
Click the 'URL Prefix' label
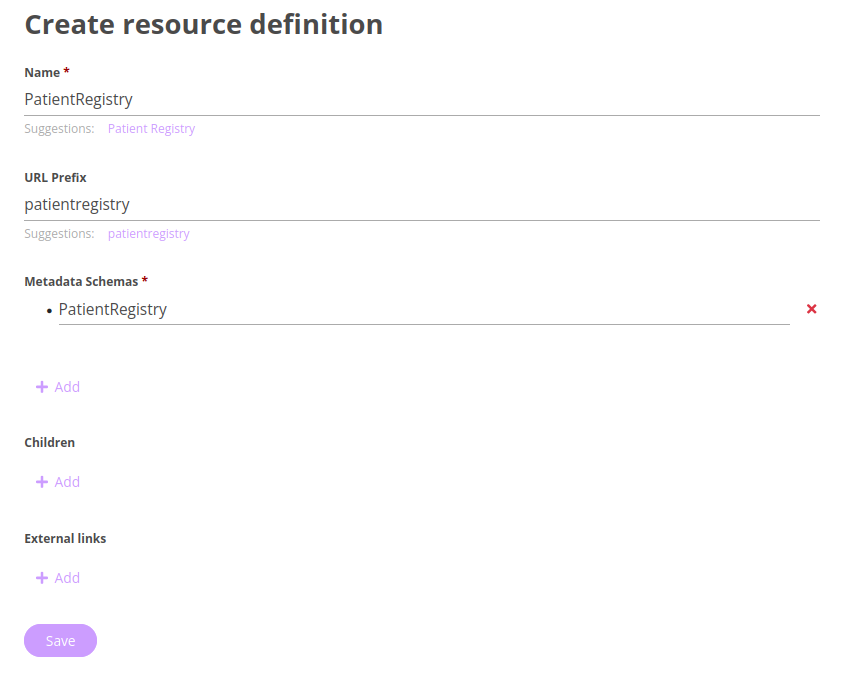pyautogui.click(x=55, y=178)
